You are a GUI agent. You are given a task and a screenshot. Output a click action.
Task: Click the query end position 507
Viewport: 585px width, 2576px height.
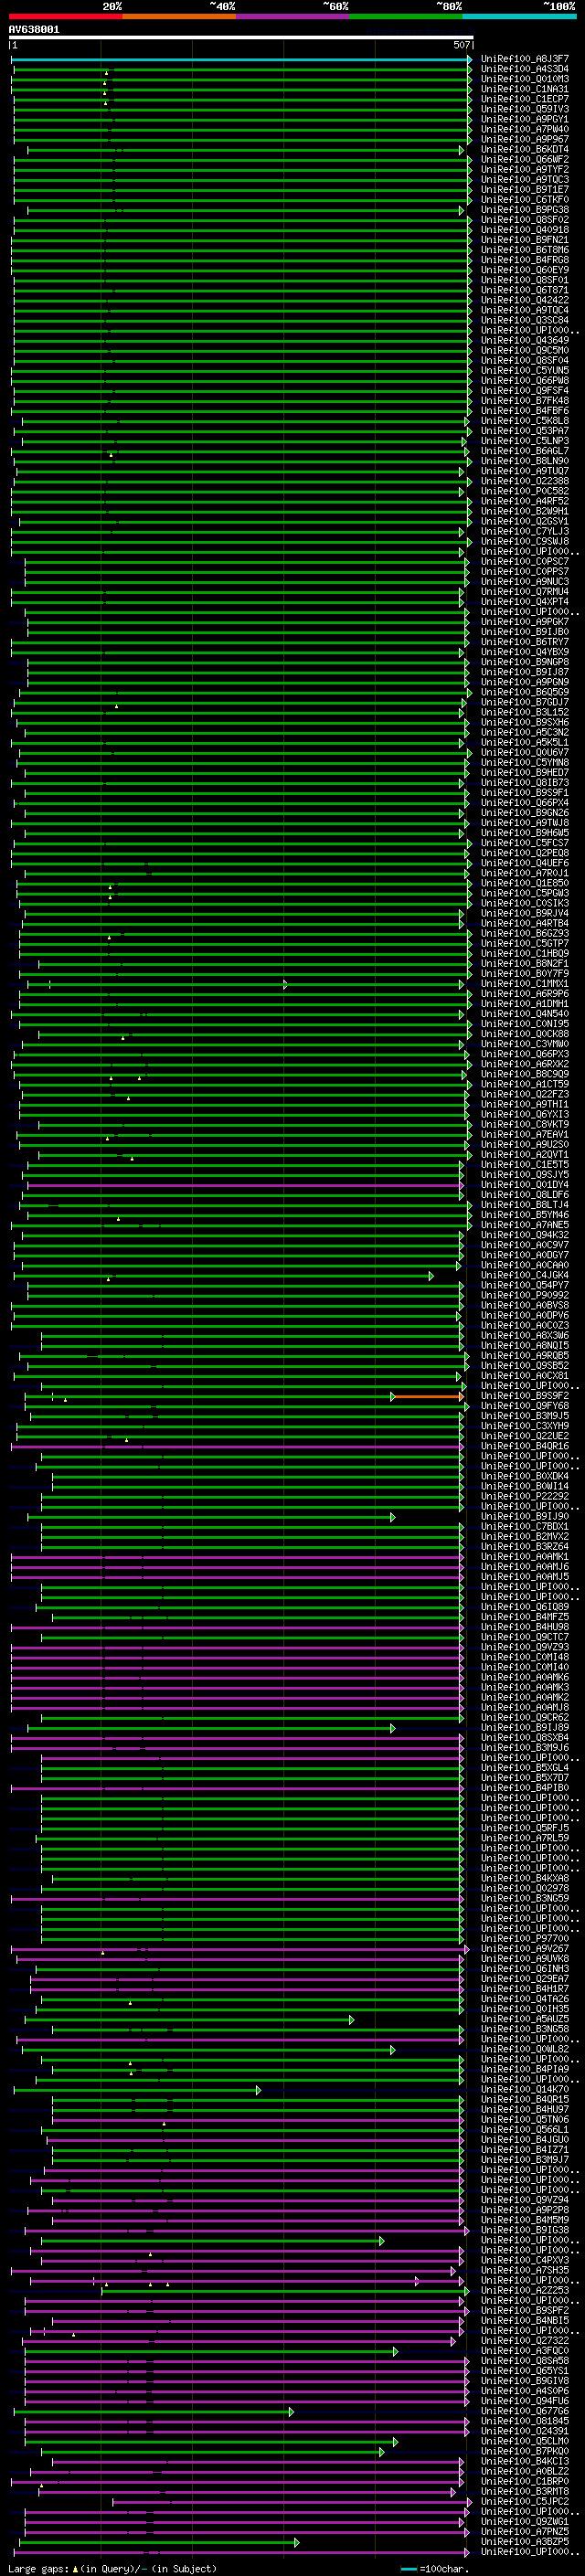pos(461,45)
